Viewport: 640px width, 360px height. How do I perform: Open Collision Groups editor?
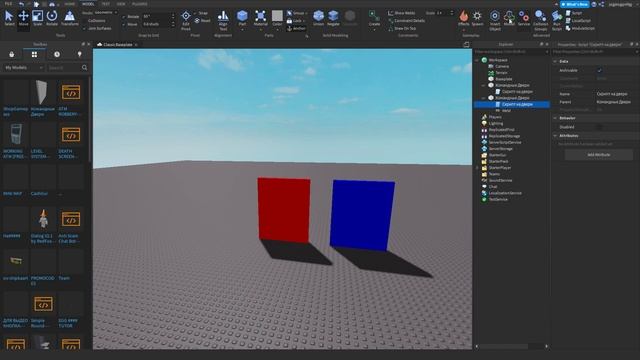(540, 20)
